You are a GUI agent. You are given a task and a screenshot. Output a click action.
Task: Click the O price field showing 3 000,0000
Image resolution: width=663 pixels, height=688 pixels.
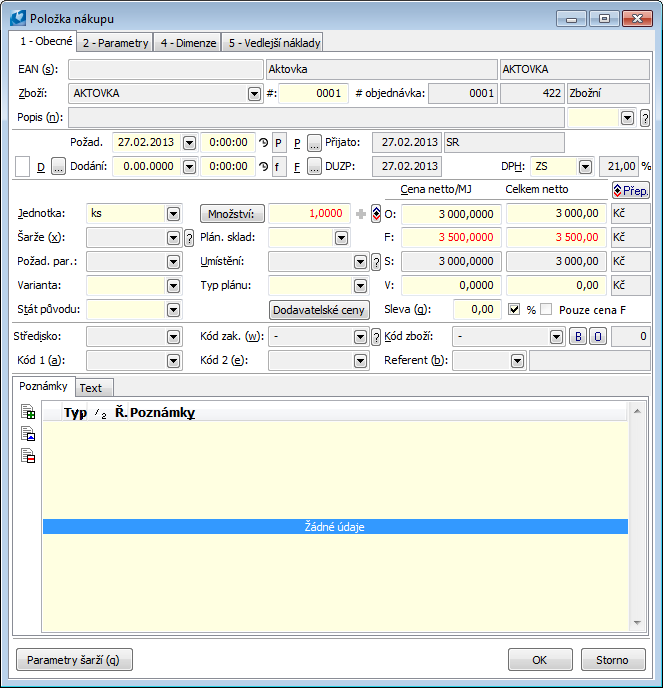(452, 214)
